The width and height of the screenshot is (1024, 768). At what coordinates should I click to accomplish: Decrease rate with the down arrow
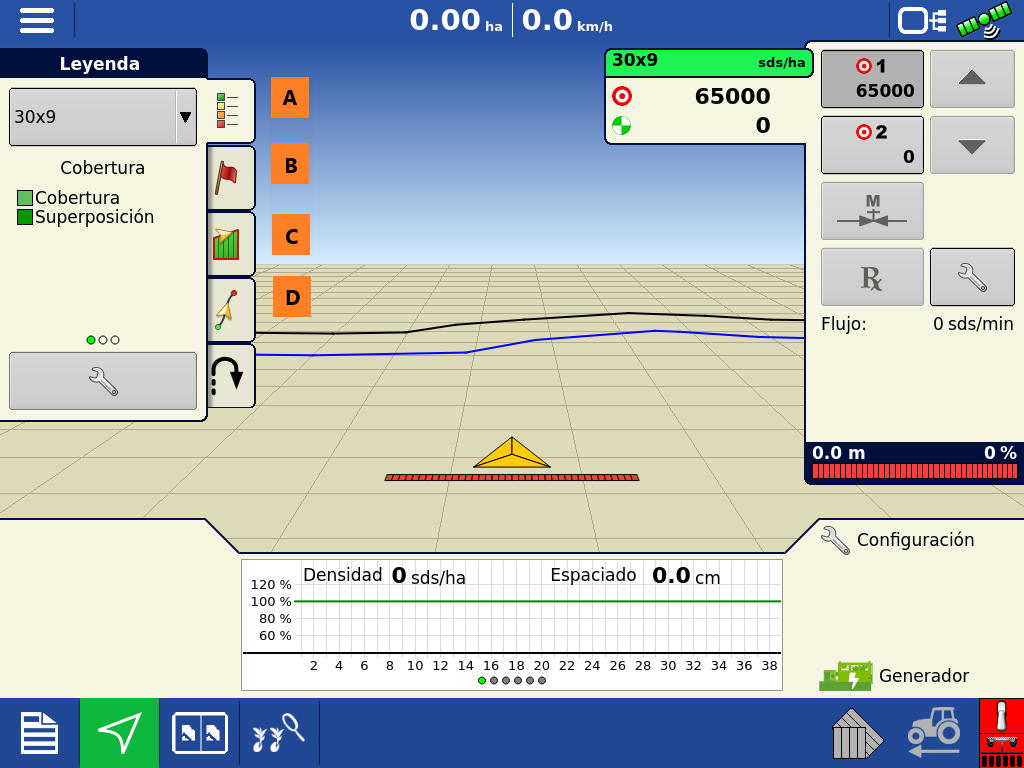pos(971,145)
